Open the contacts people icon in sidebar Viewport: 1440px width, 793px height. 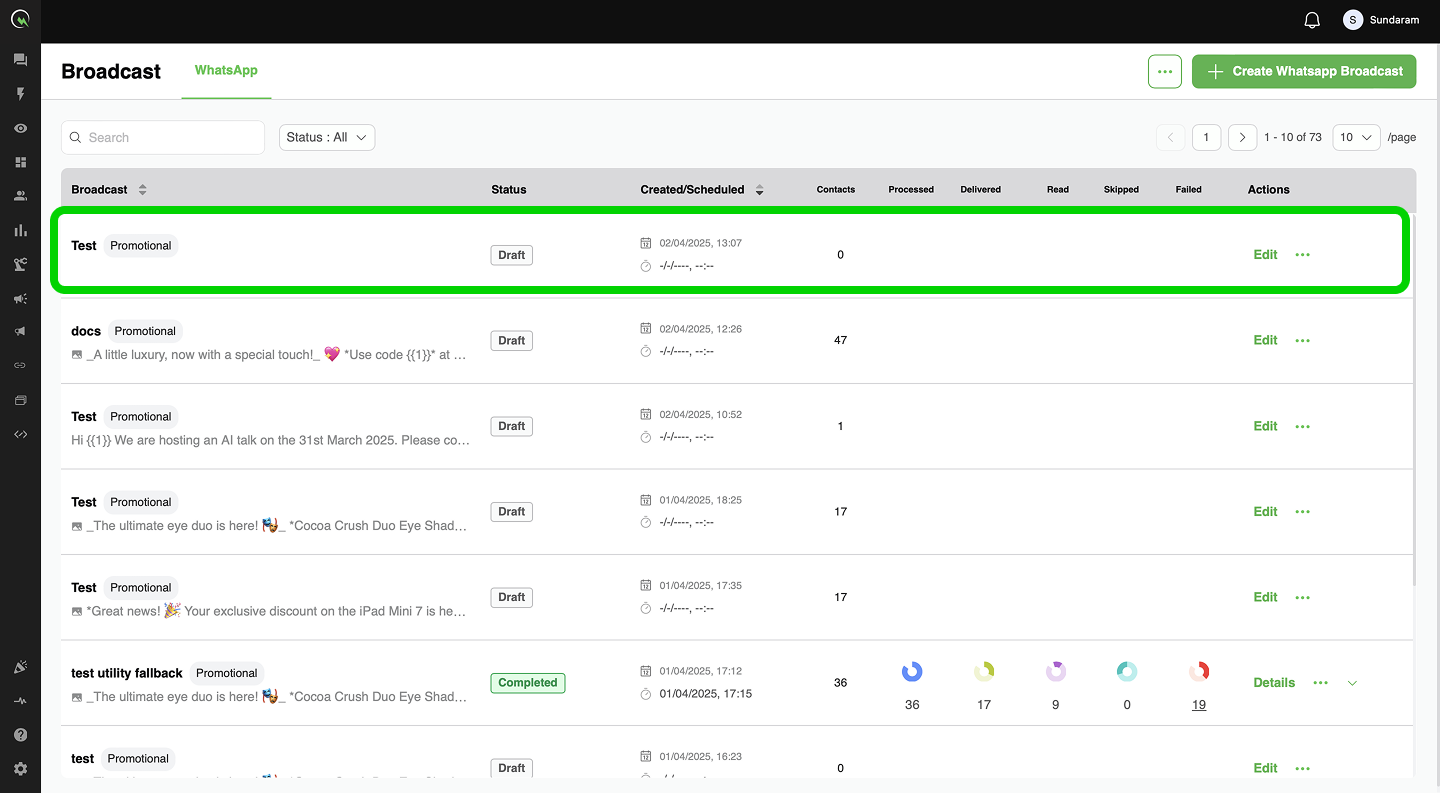(20, 196)
